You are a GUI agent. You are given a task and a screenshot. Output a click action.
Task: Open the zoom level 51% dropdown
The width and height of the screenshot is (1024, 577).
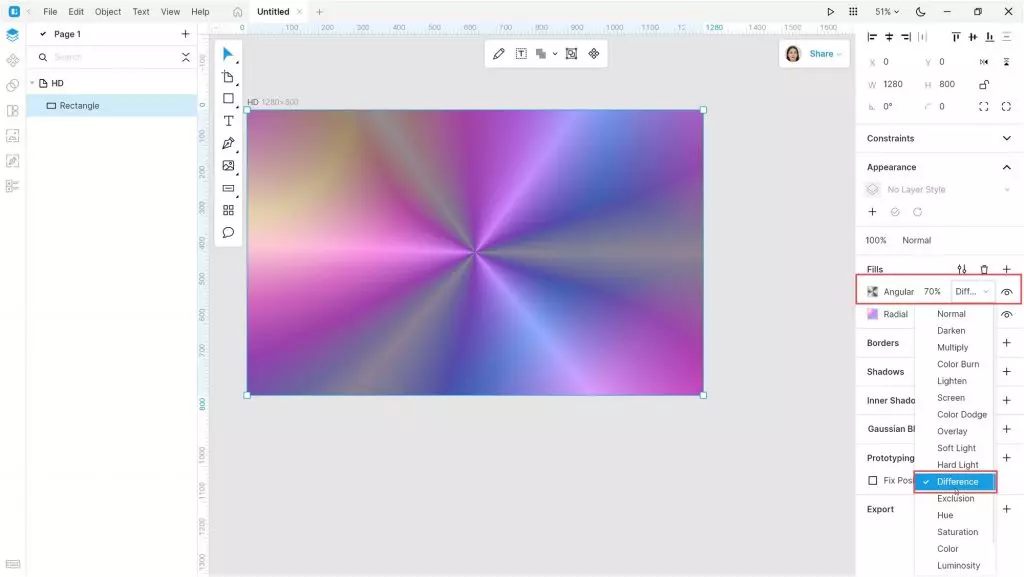tap(887, 12)
